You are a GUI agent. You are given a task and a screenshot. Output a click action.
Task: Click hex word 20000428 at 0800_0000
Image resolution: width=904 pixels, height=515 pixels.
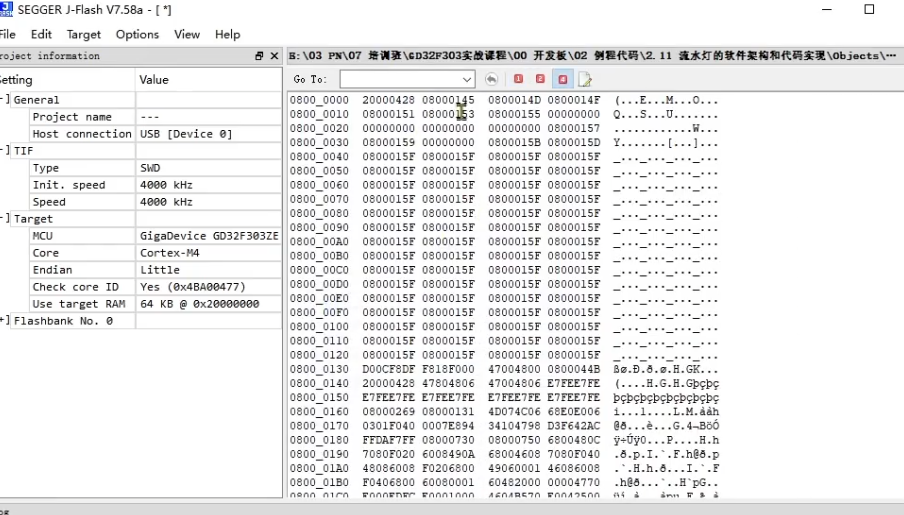[x=389, y=100]
